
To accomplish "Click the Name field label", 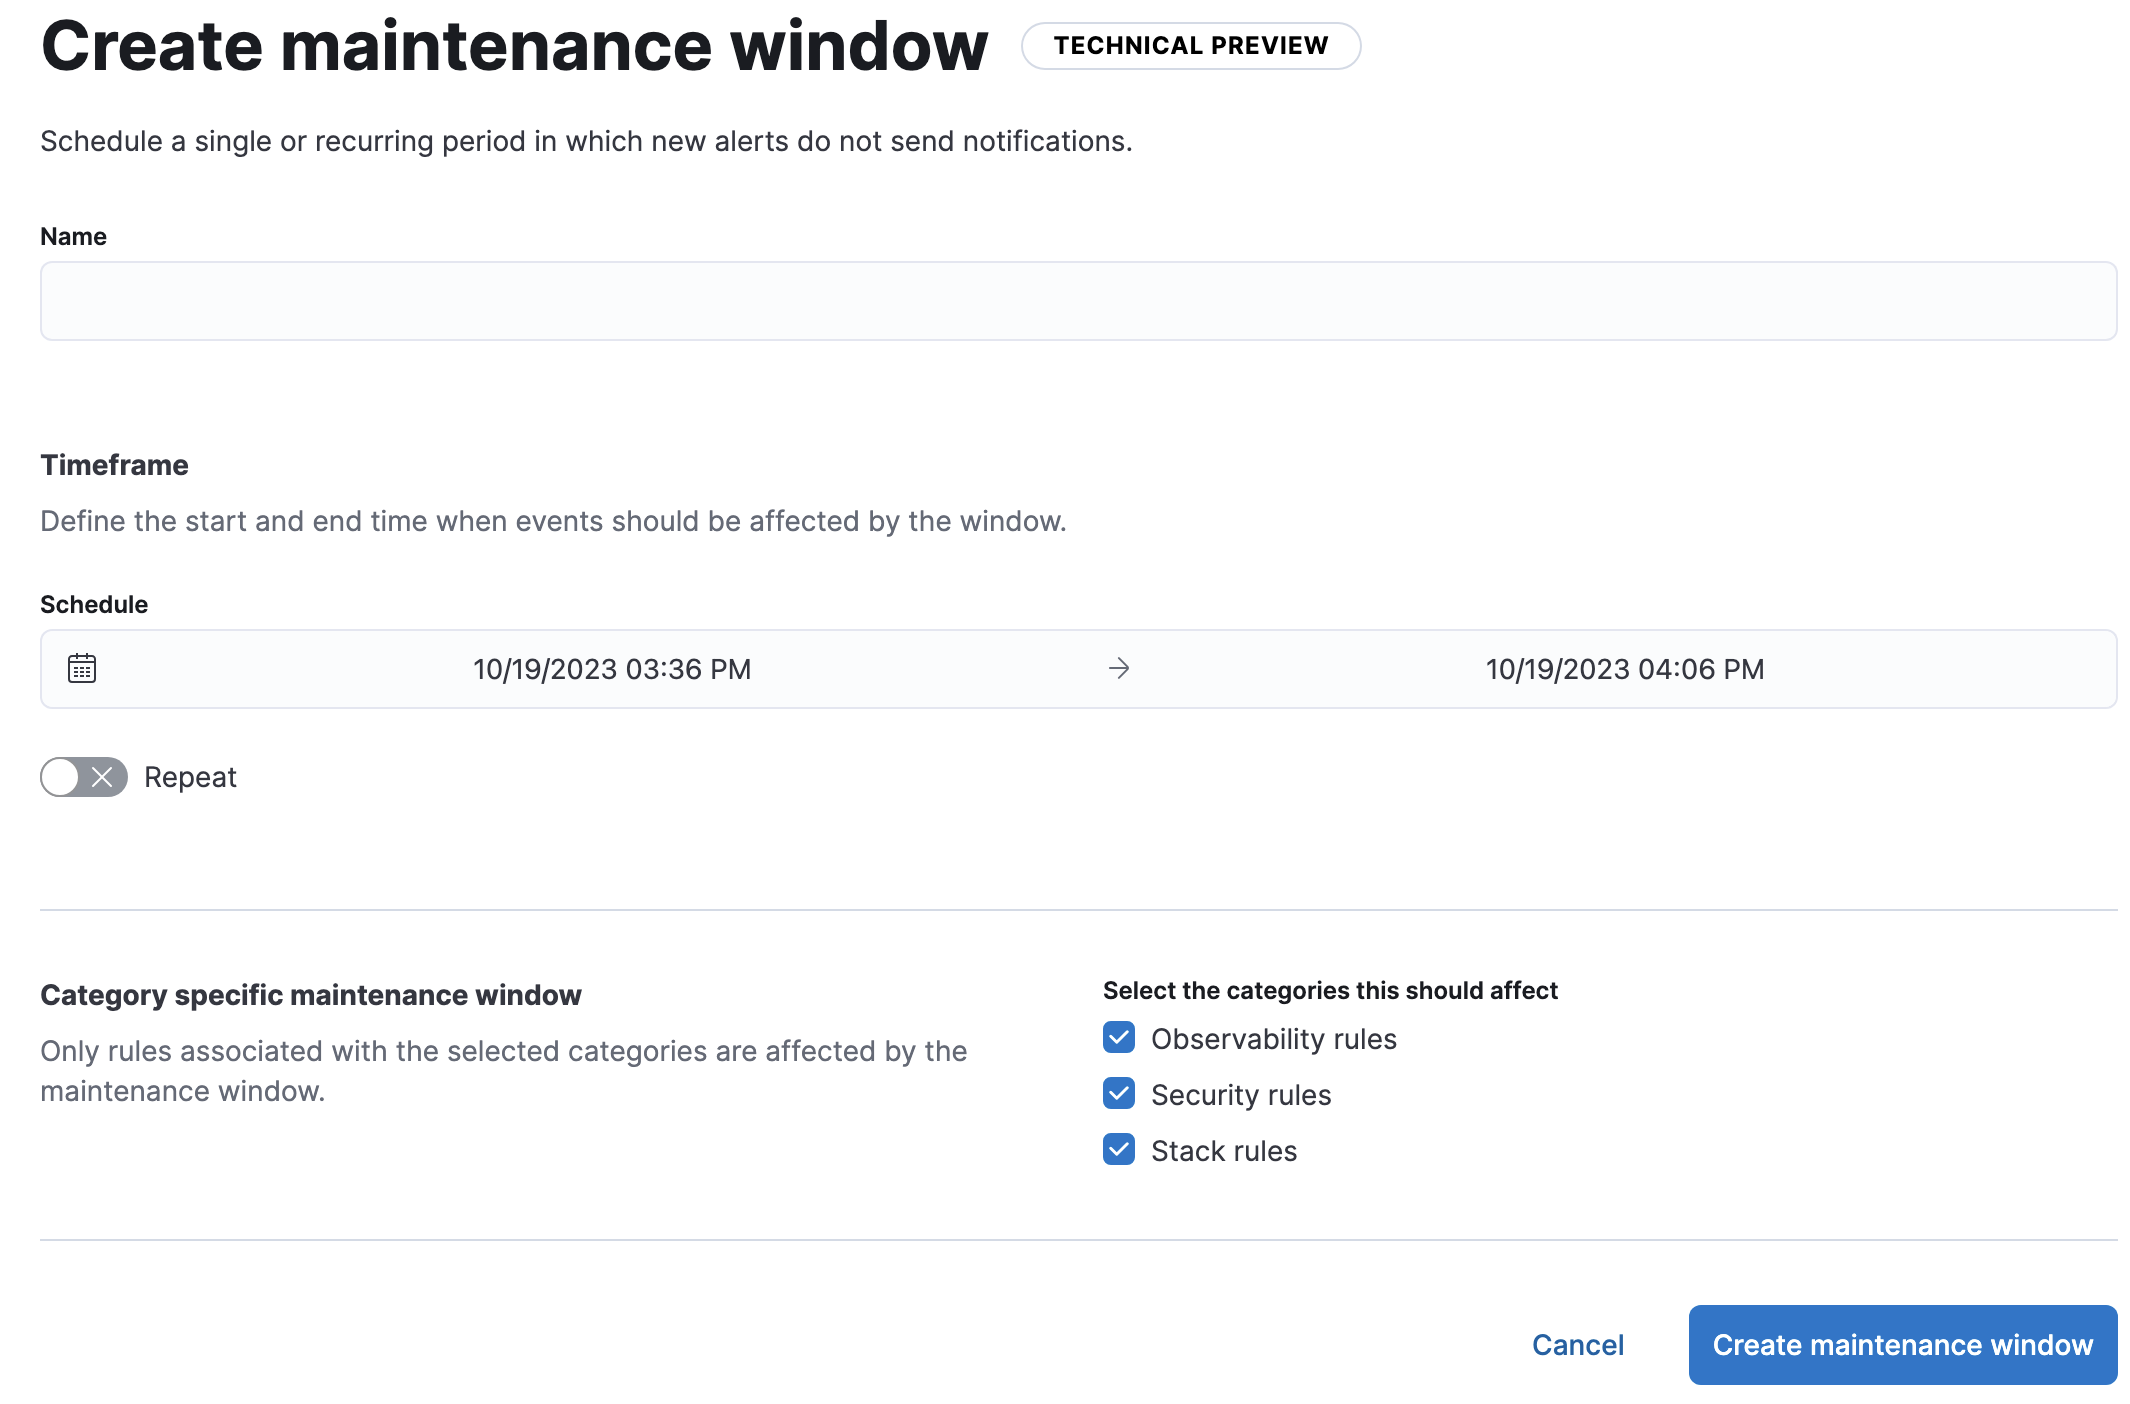I will coord(73,236).
